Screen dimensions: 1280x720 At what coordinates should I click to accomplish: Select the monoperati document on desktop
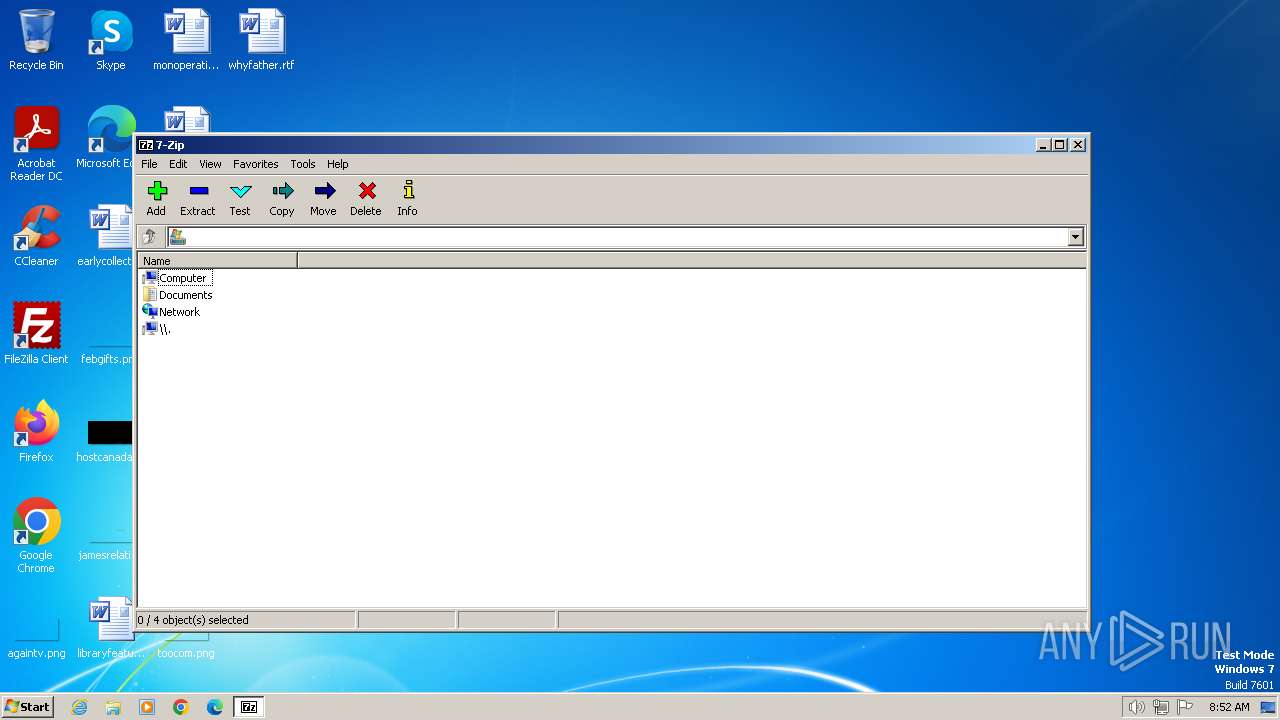186,41
